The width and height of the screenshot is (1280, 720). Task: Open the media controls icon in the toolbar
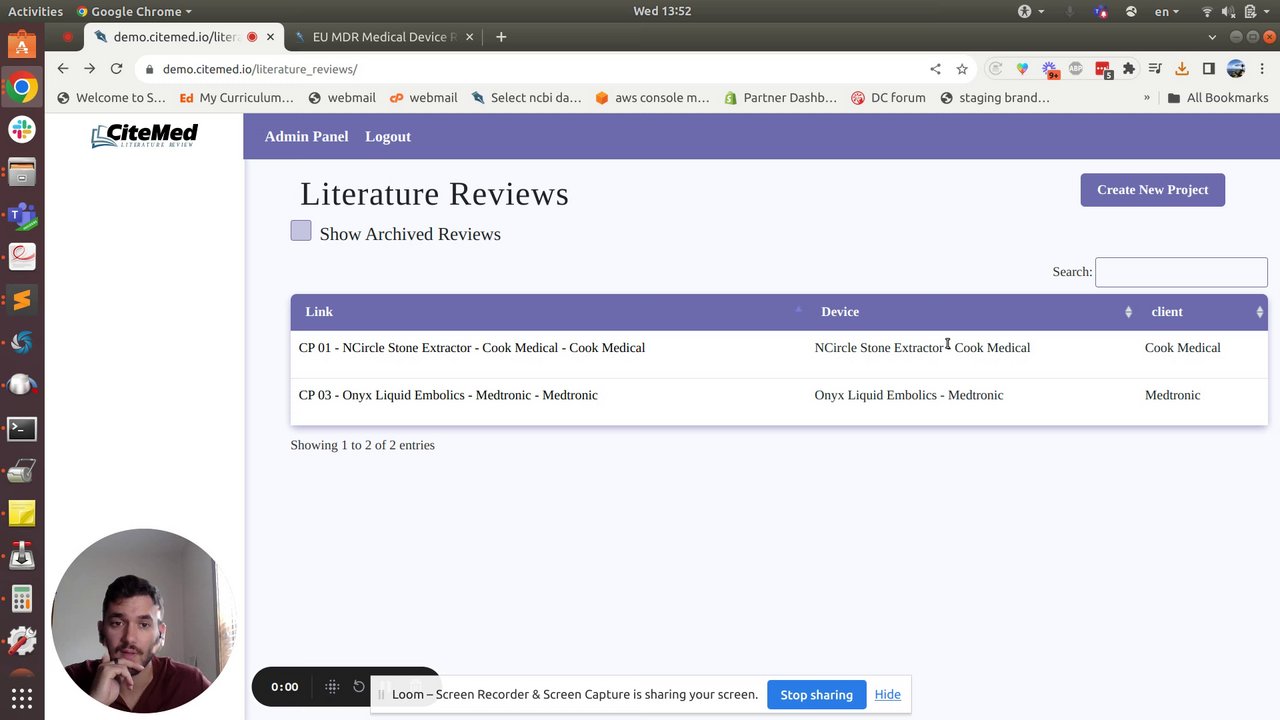tap(1155, 69)
